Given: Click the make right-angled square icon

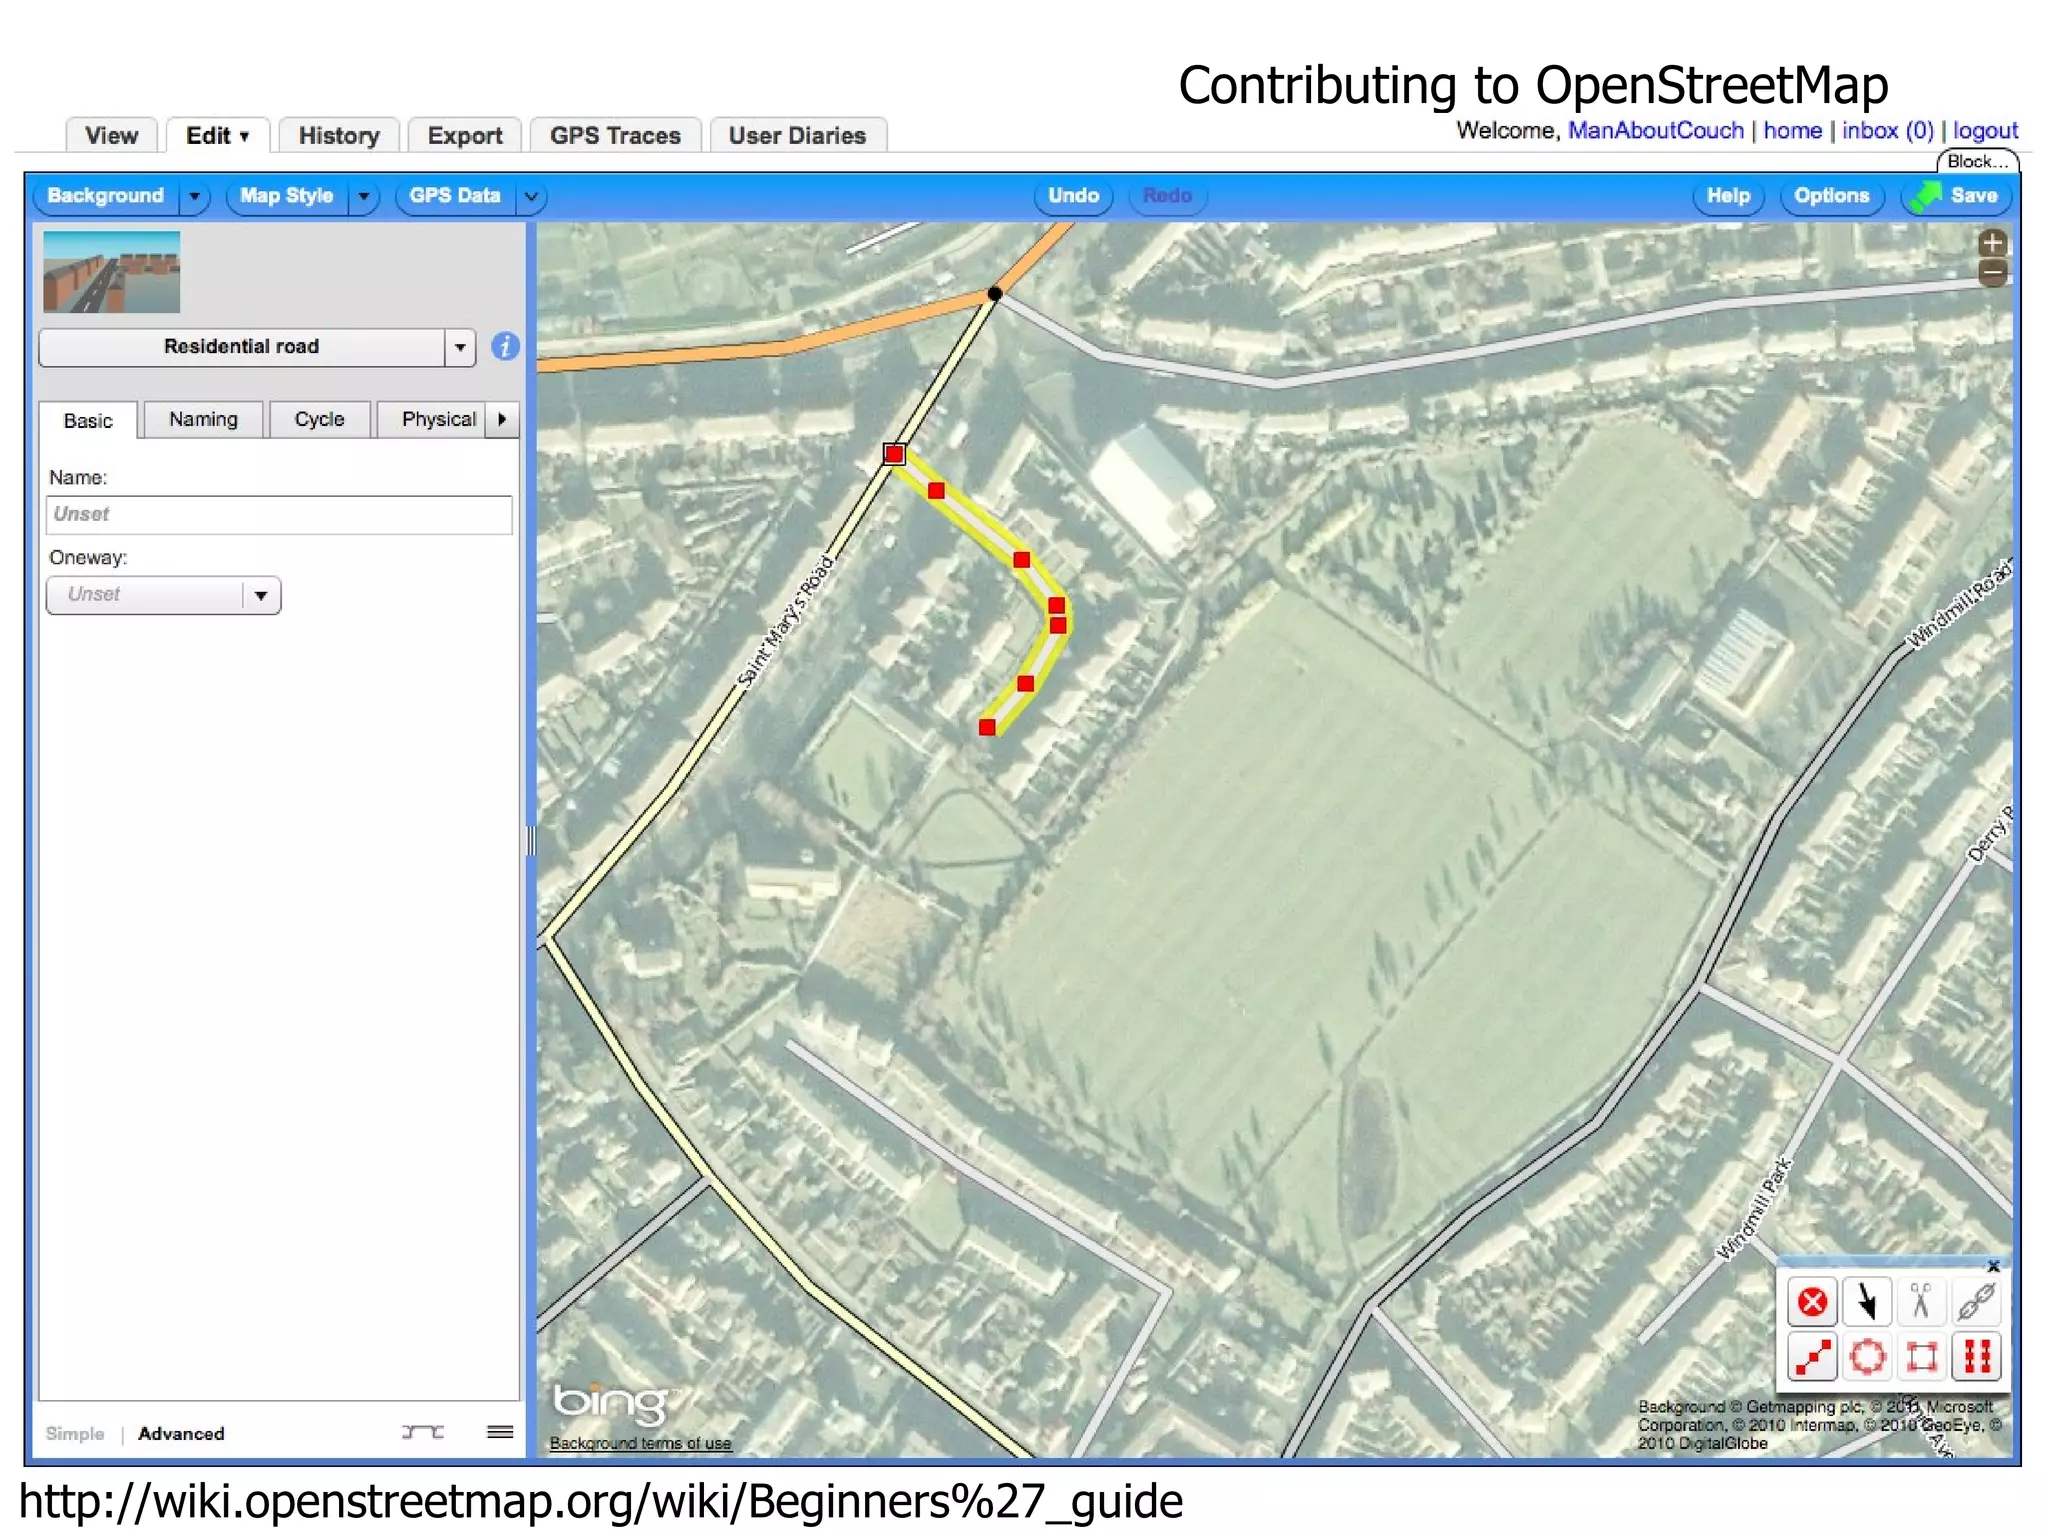Looking at the screenshot, I should point(1920,1357).
